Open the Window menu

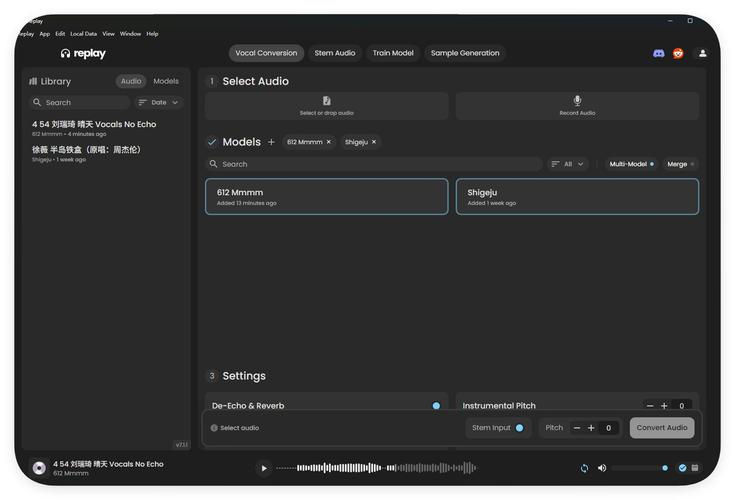point(130,34)
